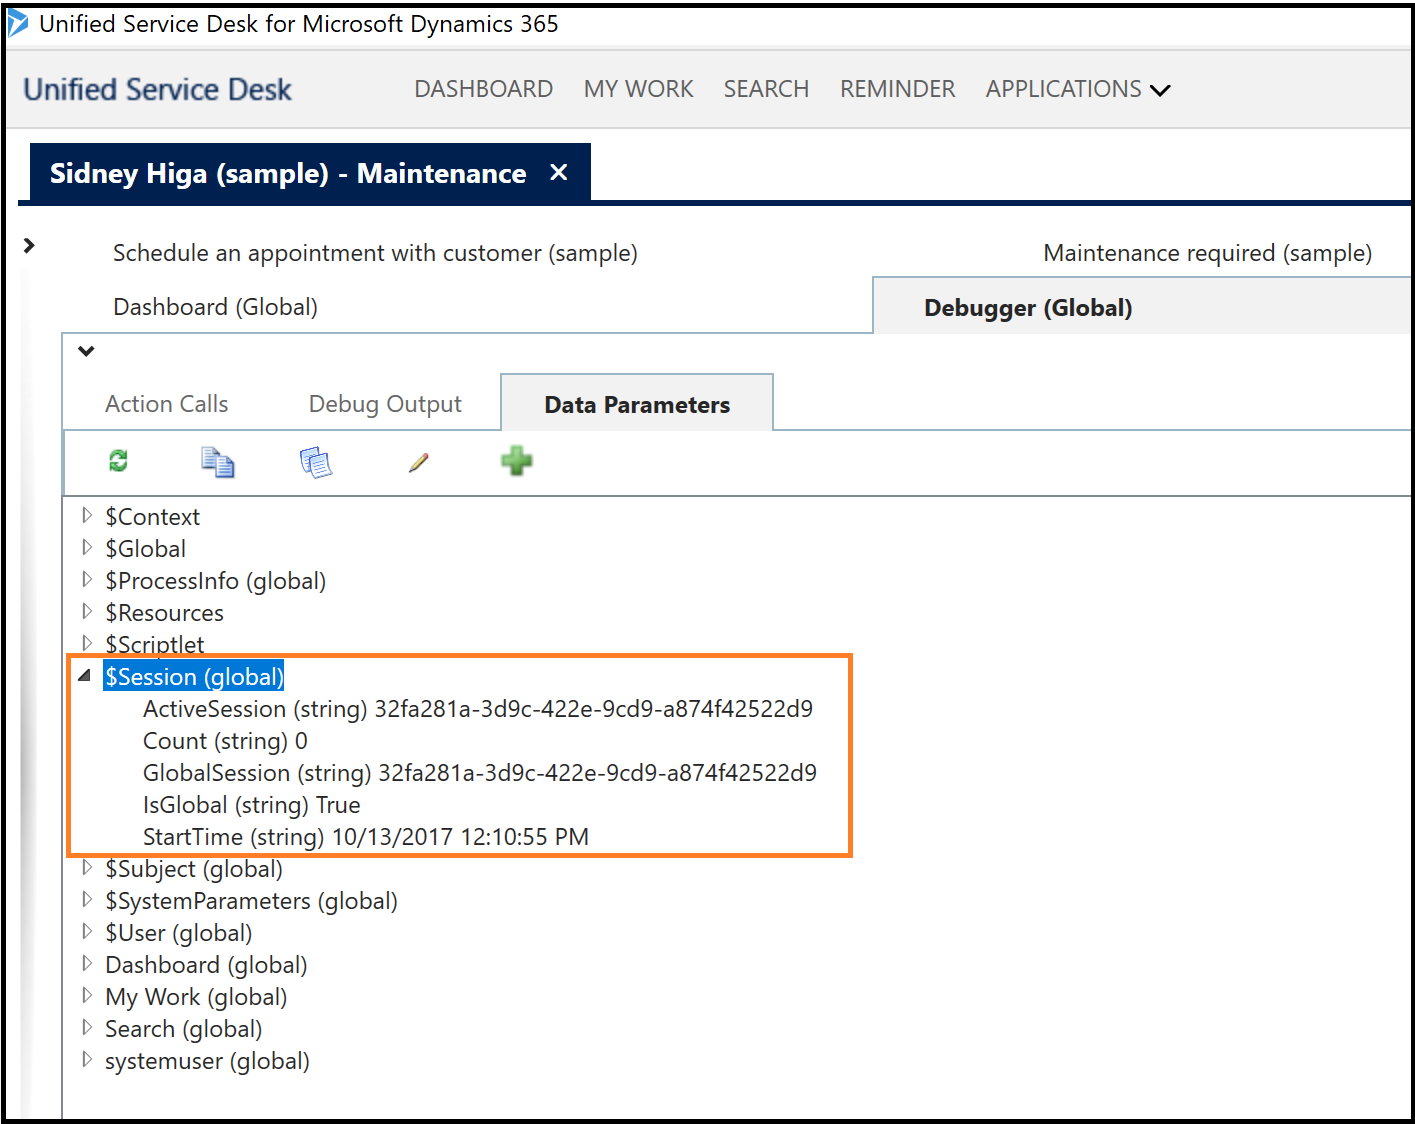Viewport: 1415px width, 1124px height.
Task: Select the $Resources tree label
Action: (x=164, y=612)
